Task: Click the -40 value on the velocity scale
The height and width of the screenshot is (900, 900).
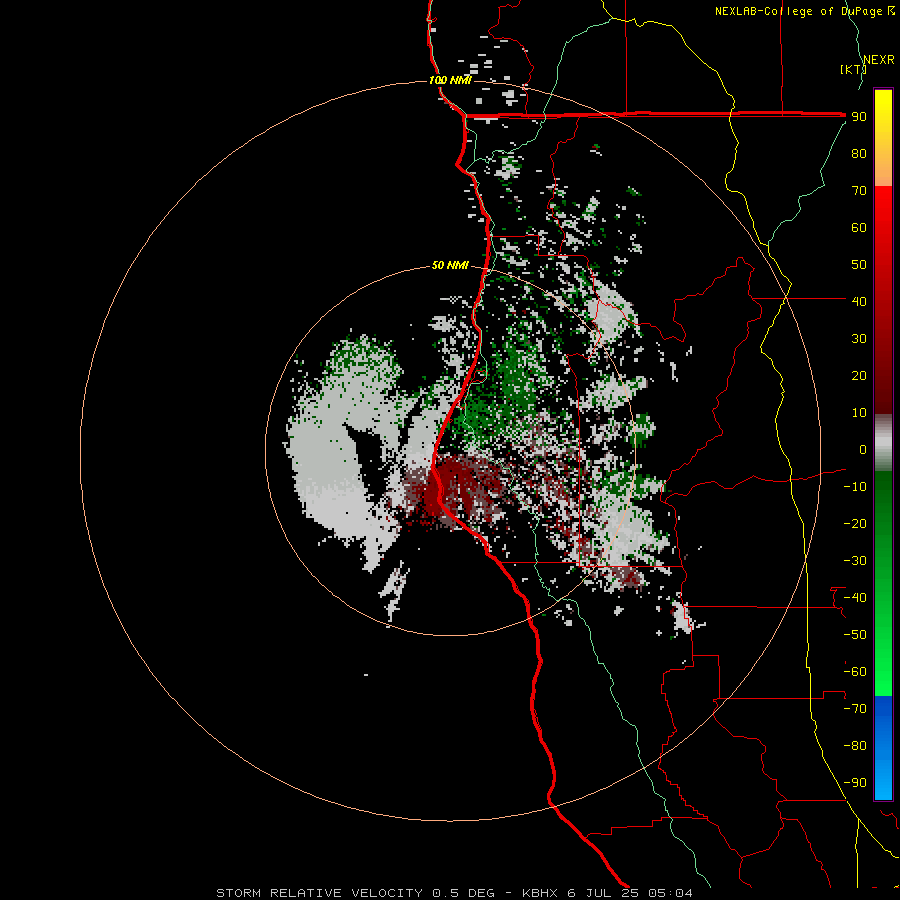Action: pos(855,598)
